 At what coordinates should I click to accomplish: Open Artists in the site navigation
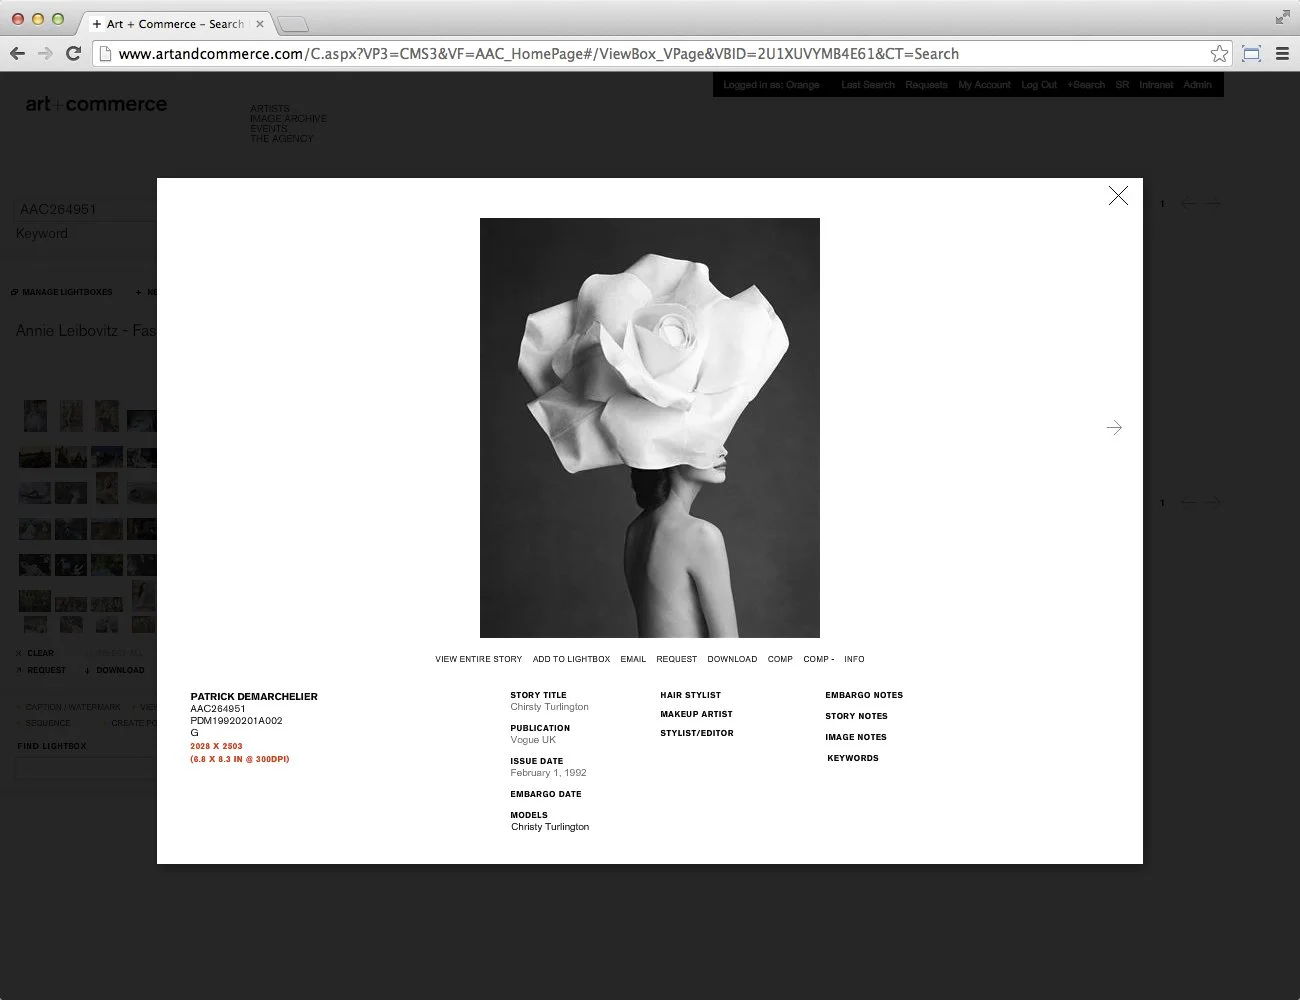[270, 108]
